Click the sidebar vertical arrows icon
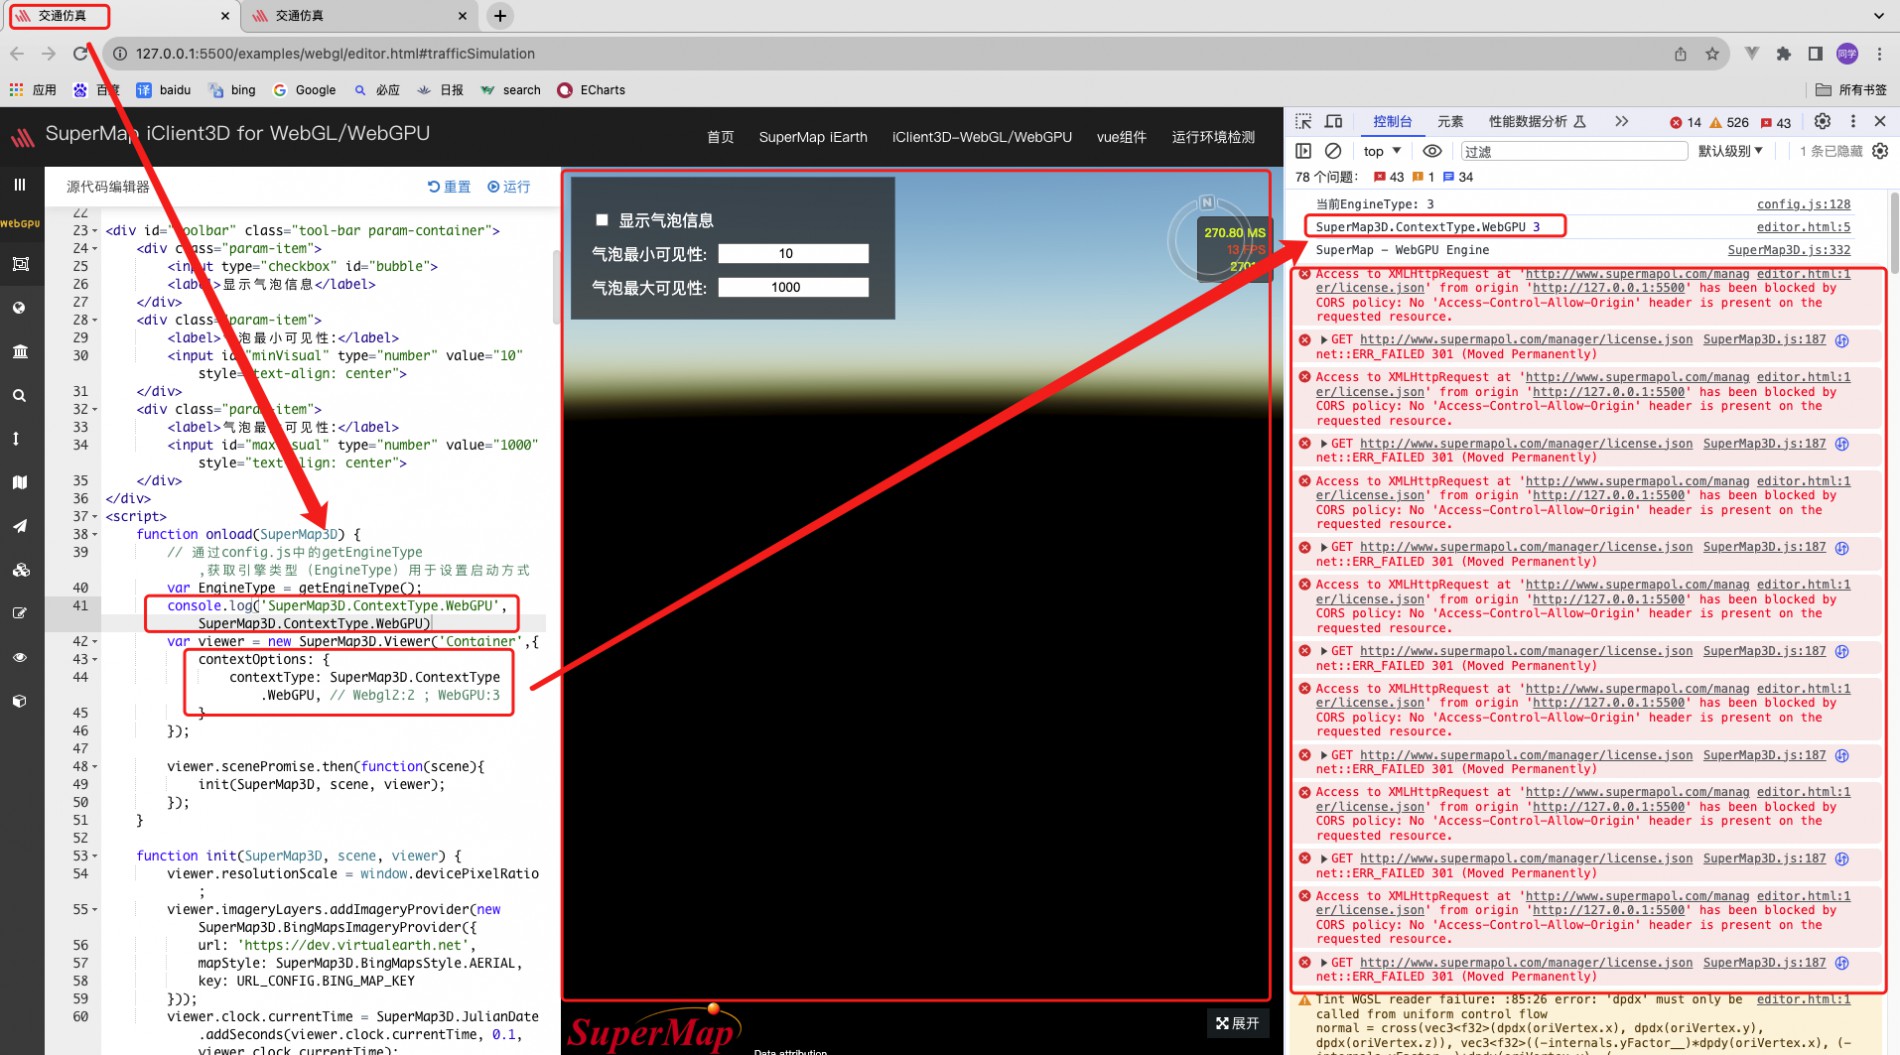This screenshot has width=1900, height=1055. [16, 439]
